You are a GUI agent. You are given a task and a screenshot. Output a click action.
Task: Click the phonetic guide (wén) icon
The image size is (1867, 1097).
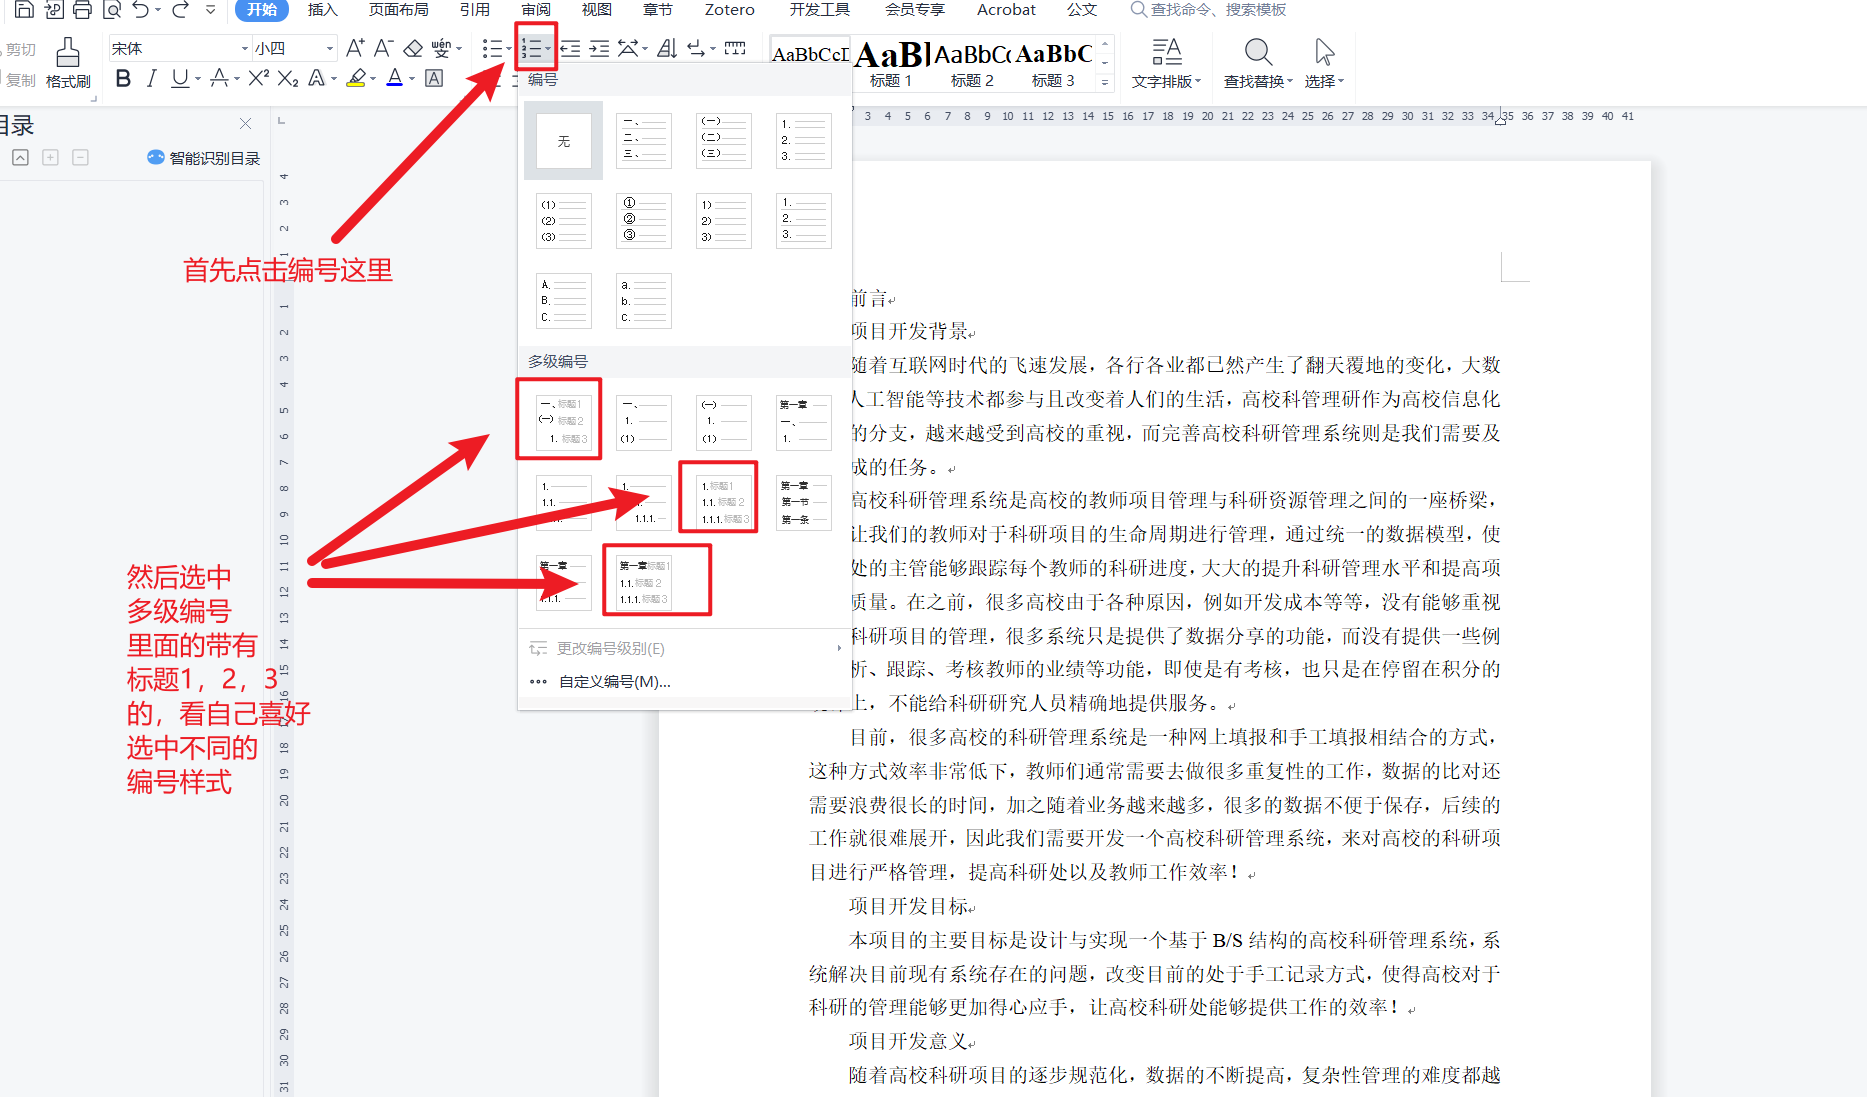point(441,48)
